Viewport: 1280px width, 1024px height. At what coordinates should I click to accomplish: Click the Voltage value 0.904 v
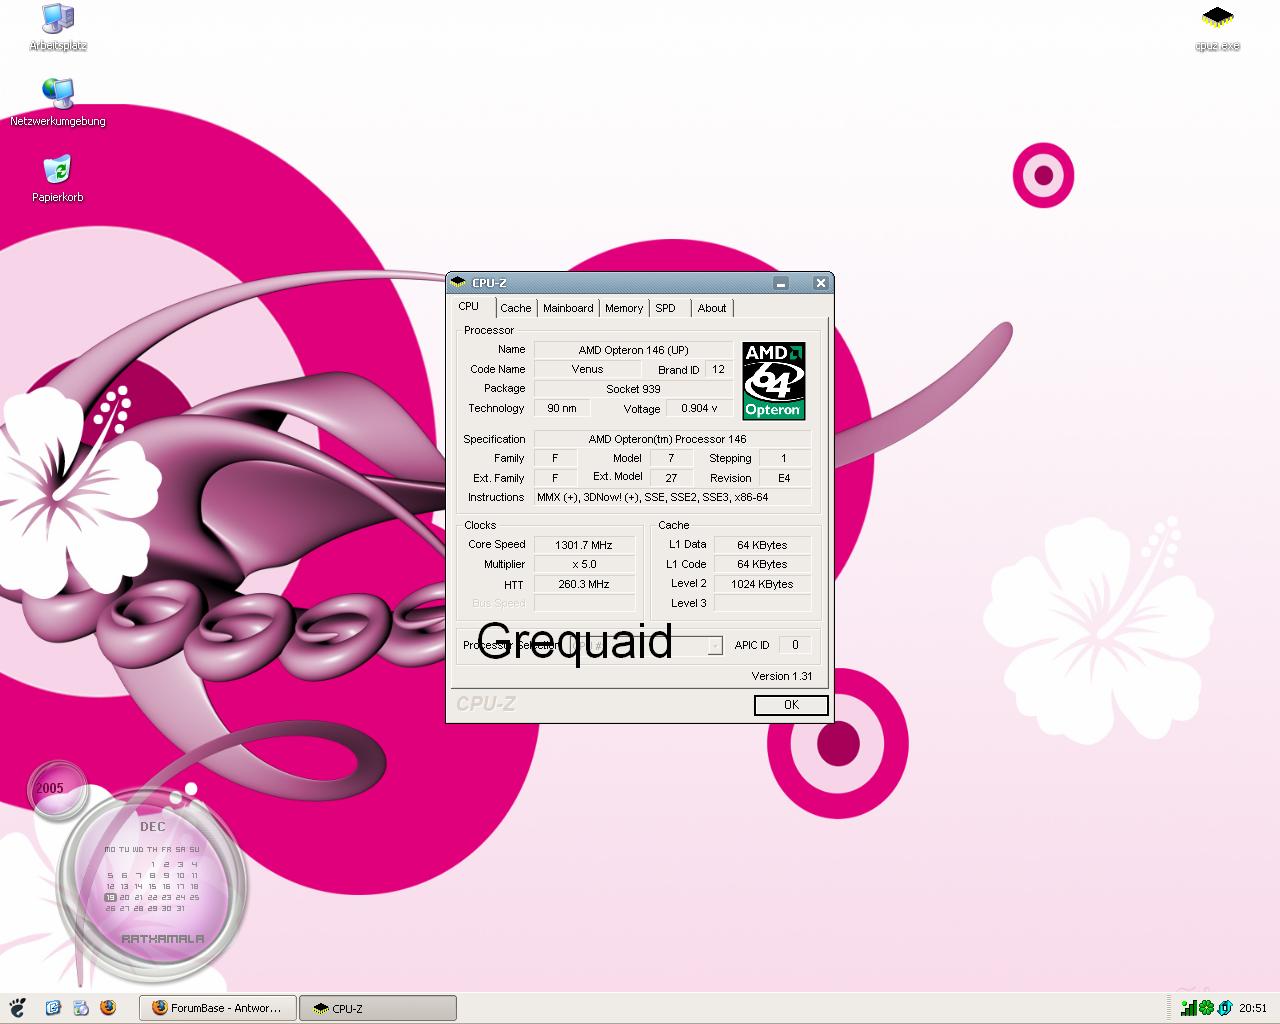699,408
